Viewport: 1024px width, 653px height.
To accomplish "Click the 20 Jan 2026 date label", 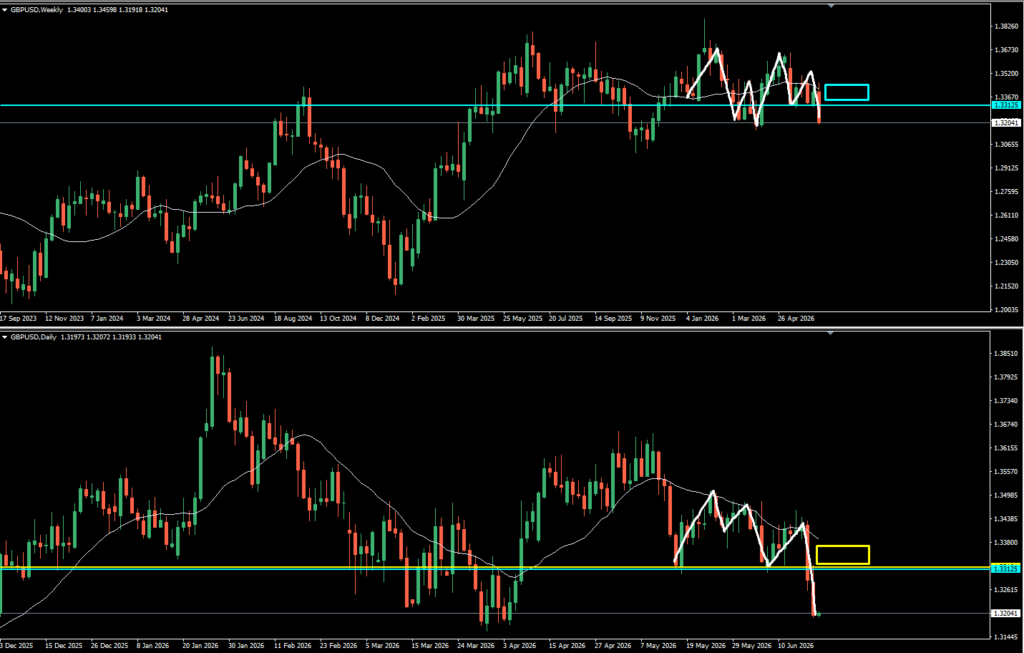I will coord(200,646).
